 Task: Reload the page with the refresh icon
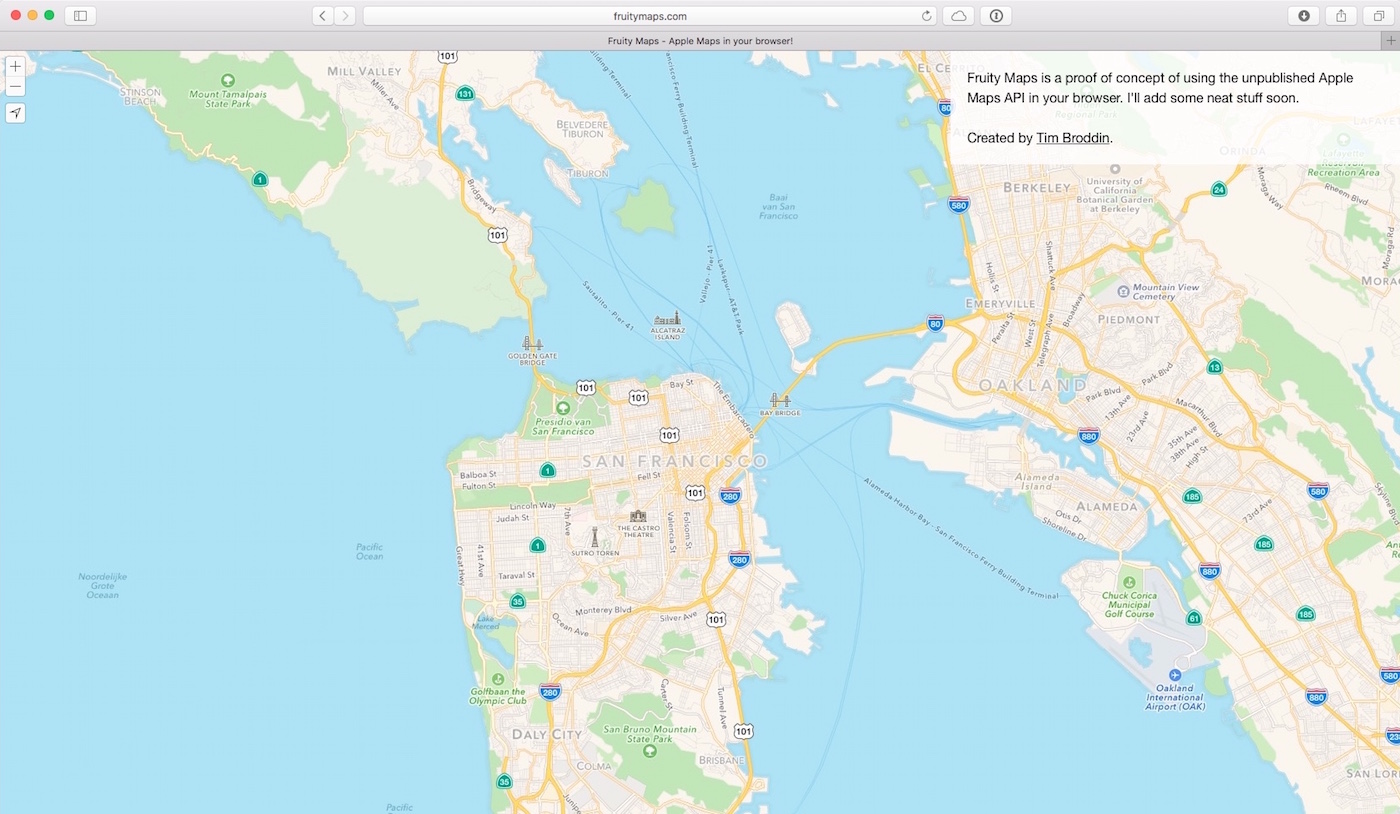pyautogui.click(x=927, y=15)
